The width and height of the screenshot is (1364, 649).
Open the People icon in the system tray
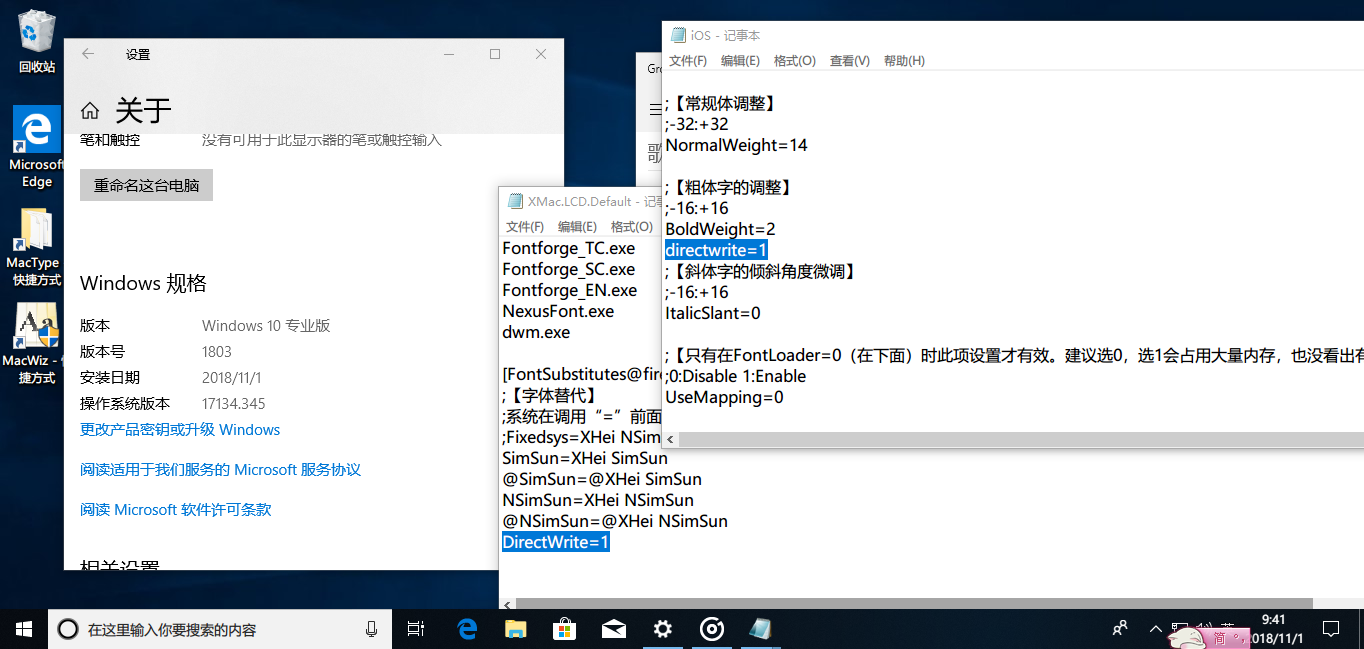point(1119,629)
